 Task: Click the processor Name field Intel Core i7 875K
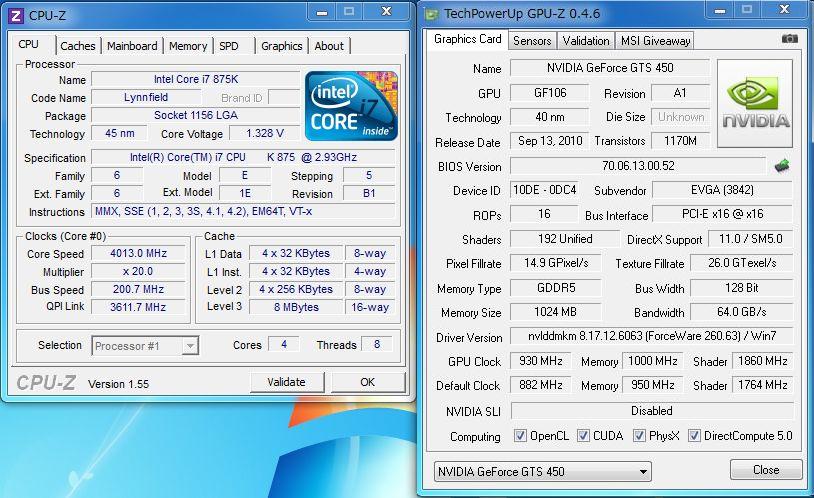point(196,79)
